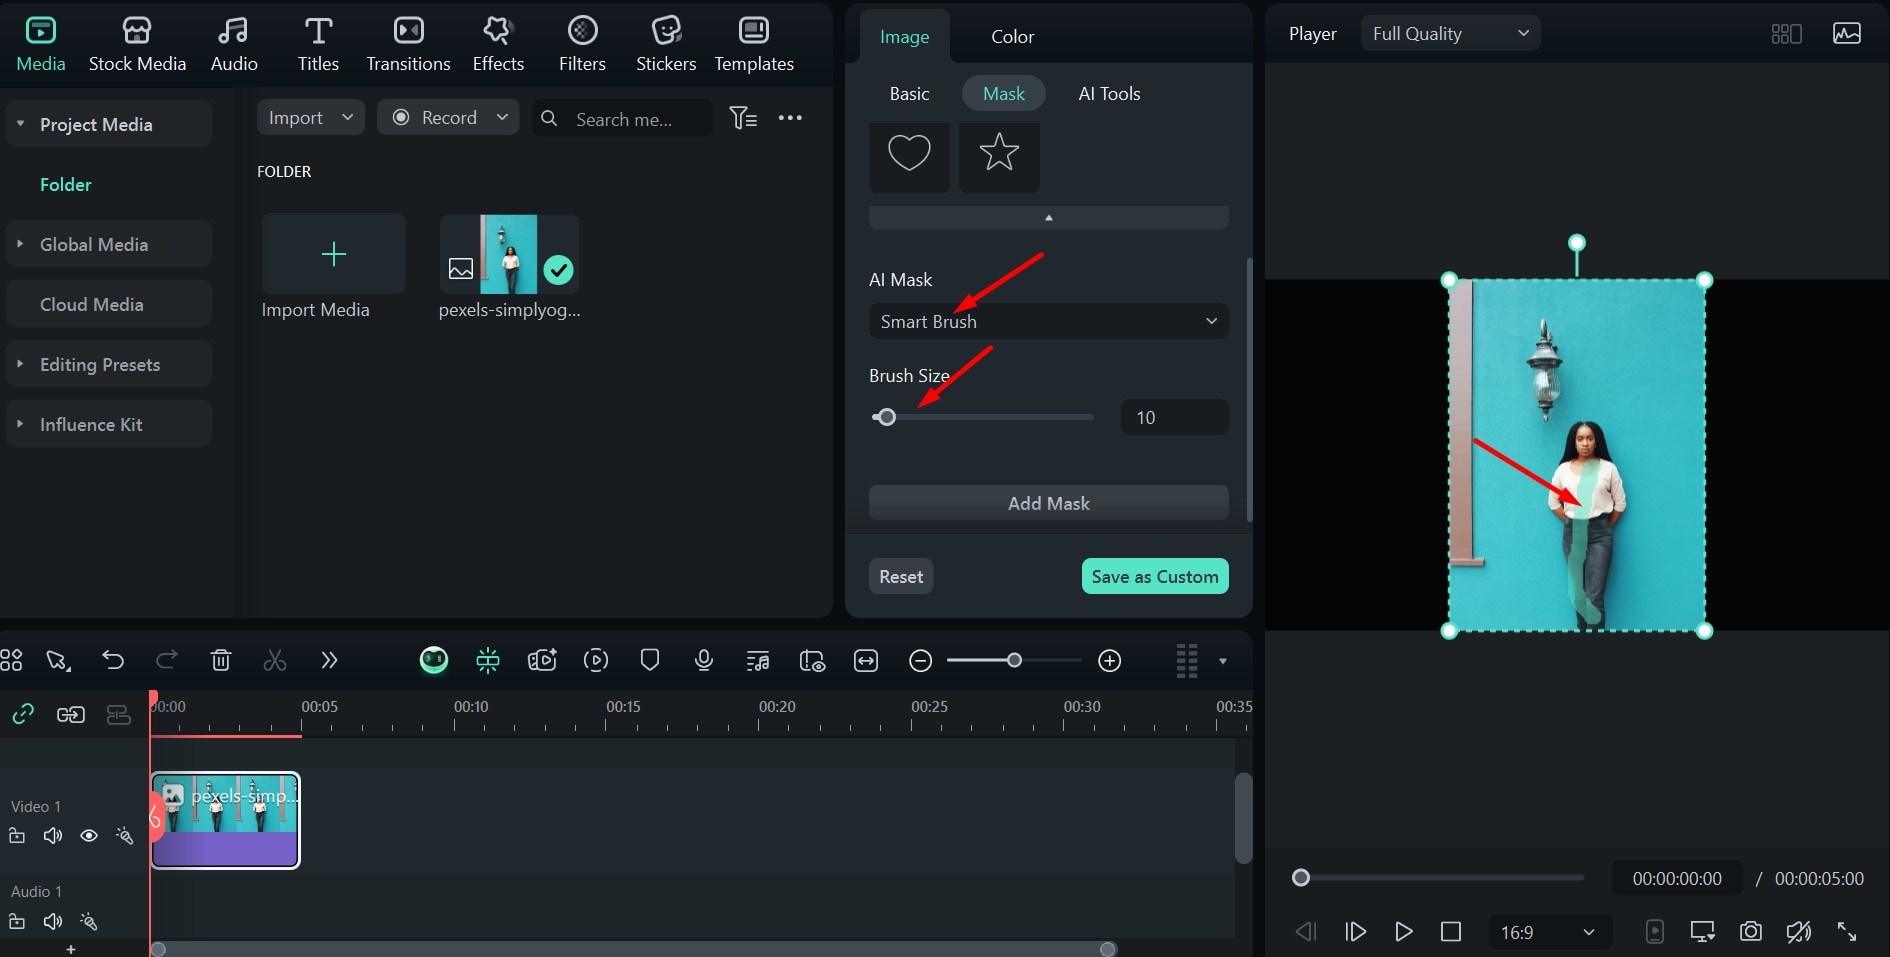The height and width of the screenshot is (957, 1890).
Task: Add a marker with shield icon
Action: tap(650, 660)
